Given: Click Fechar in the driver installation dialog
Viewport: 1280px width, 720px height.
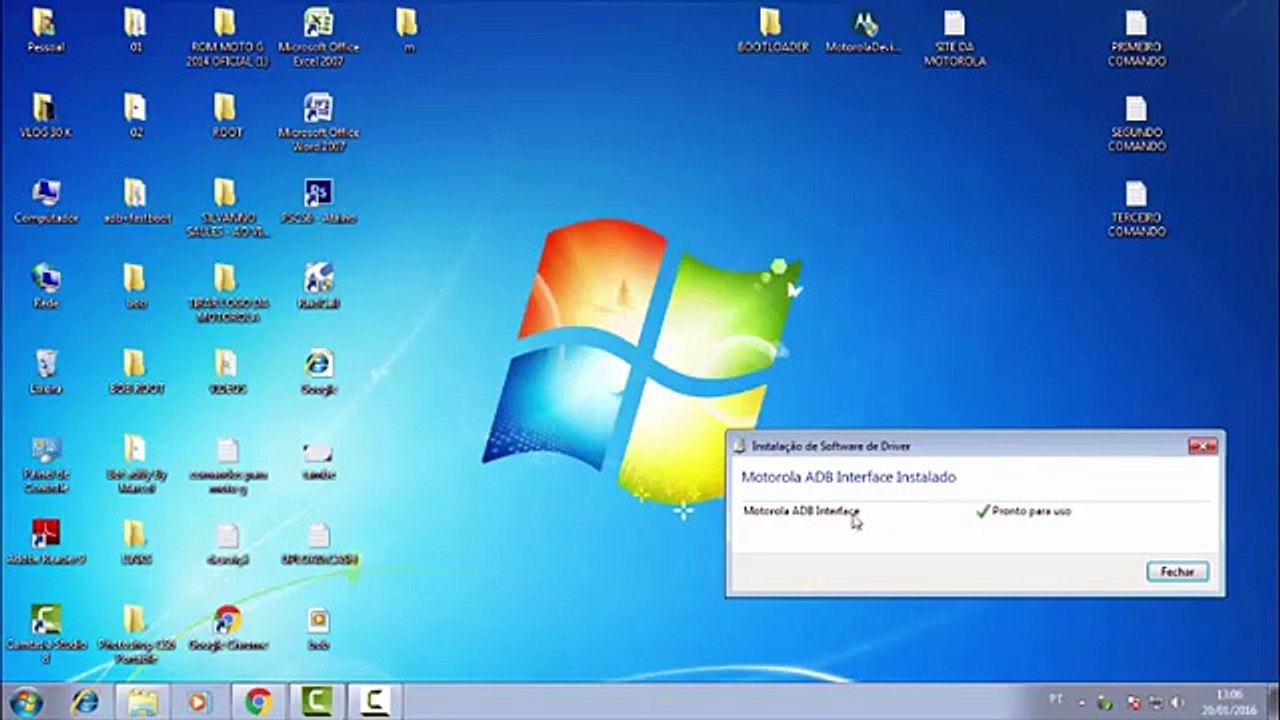Looking at the screenshot, I should (x=1178, y=572).
